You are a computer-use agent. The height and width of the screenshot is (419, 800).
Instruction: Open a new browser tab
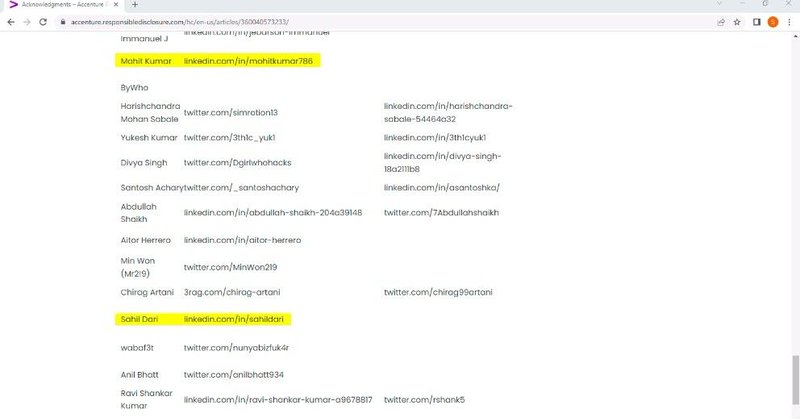(x=135, y=5)
